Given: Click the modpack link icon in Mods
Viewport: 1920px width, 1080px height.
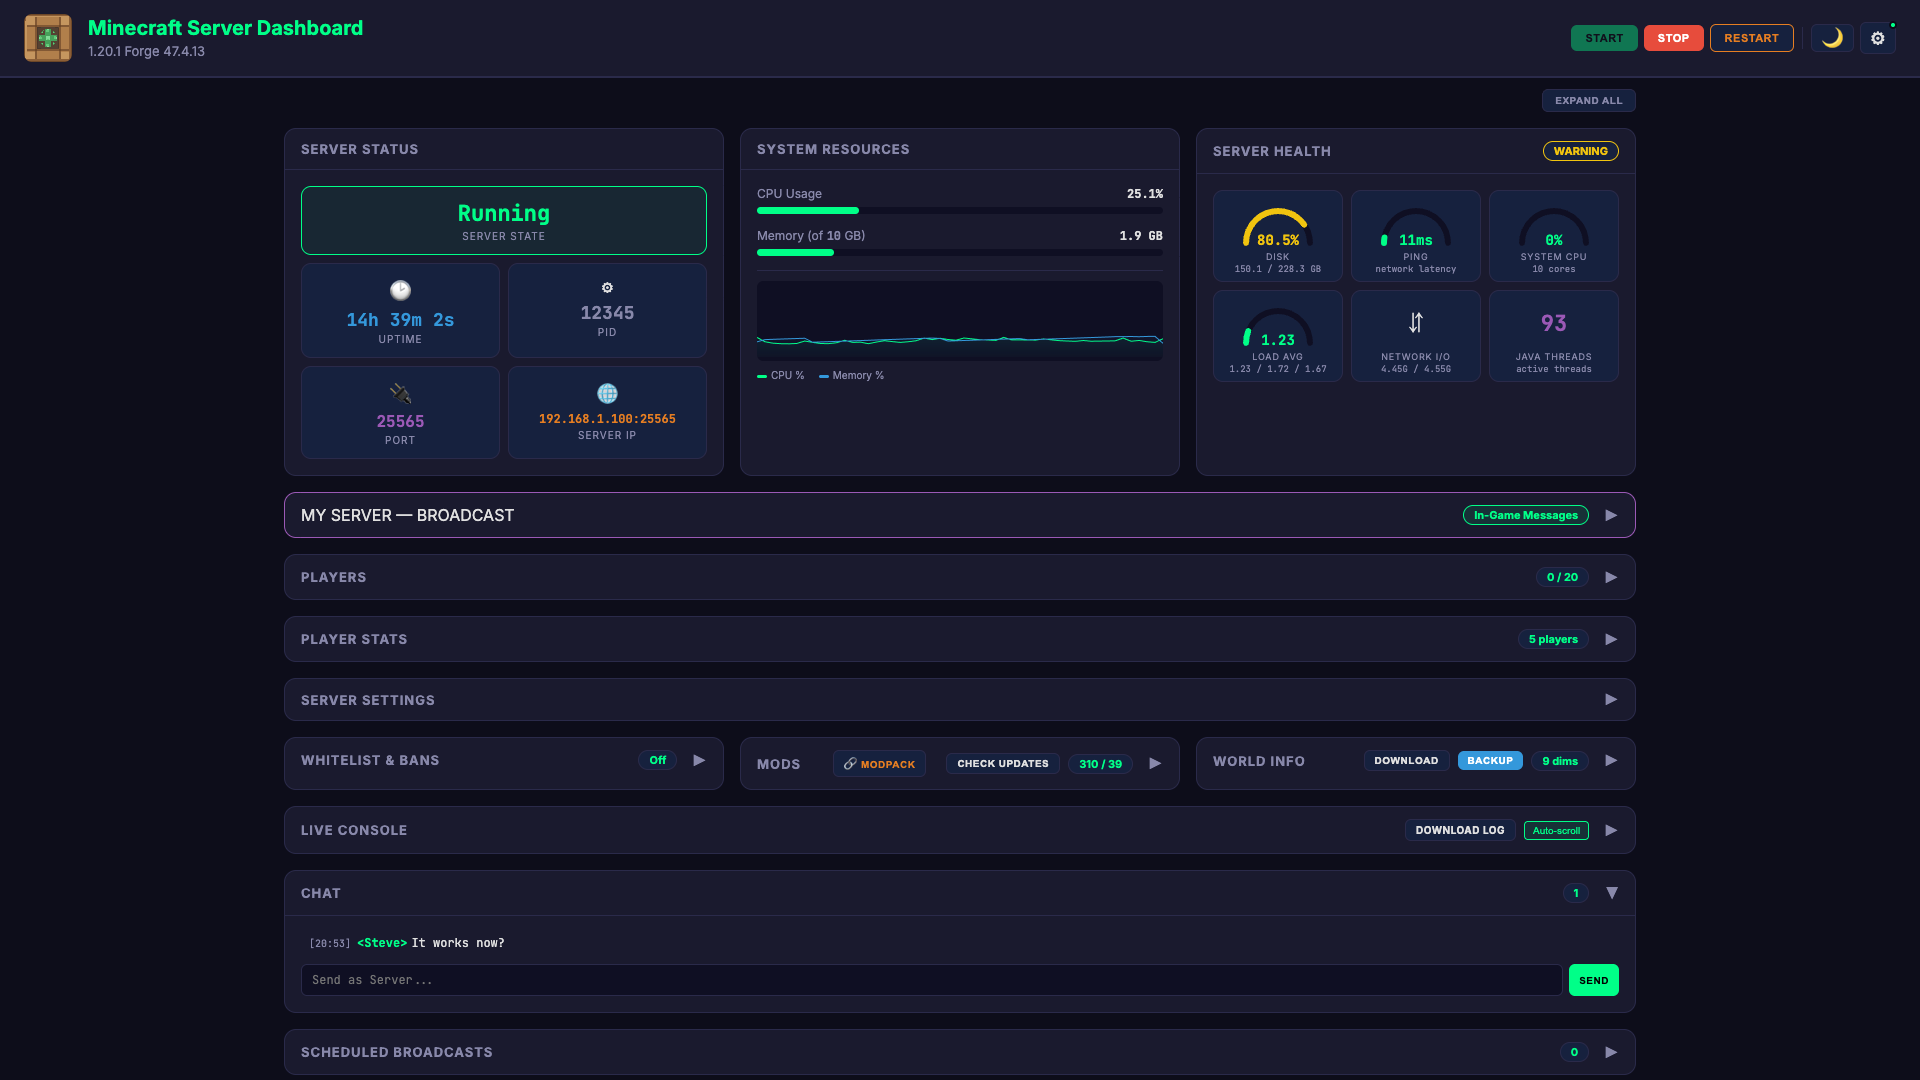Looking at the screenshot, I should coord(851,763).
